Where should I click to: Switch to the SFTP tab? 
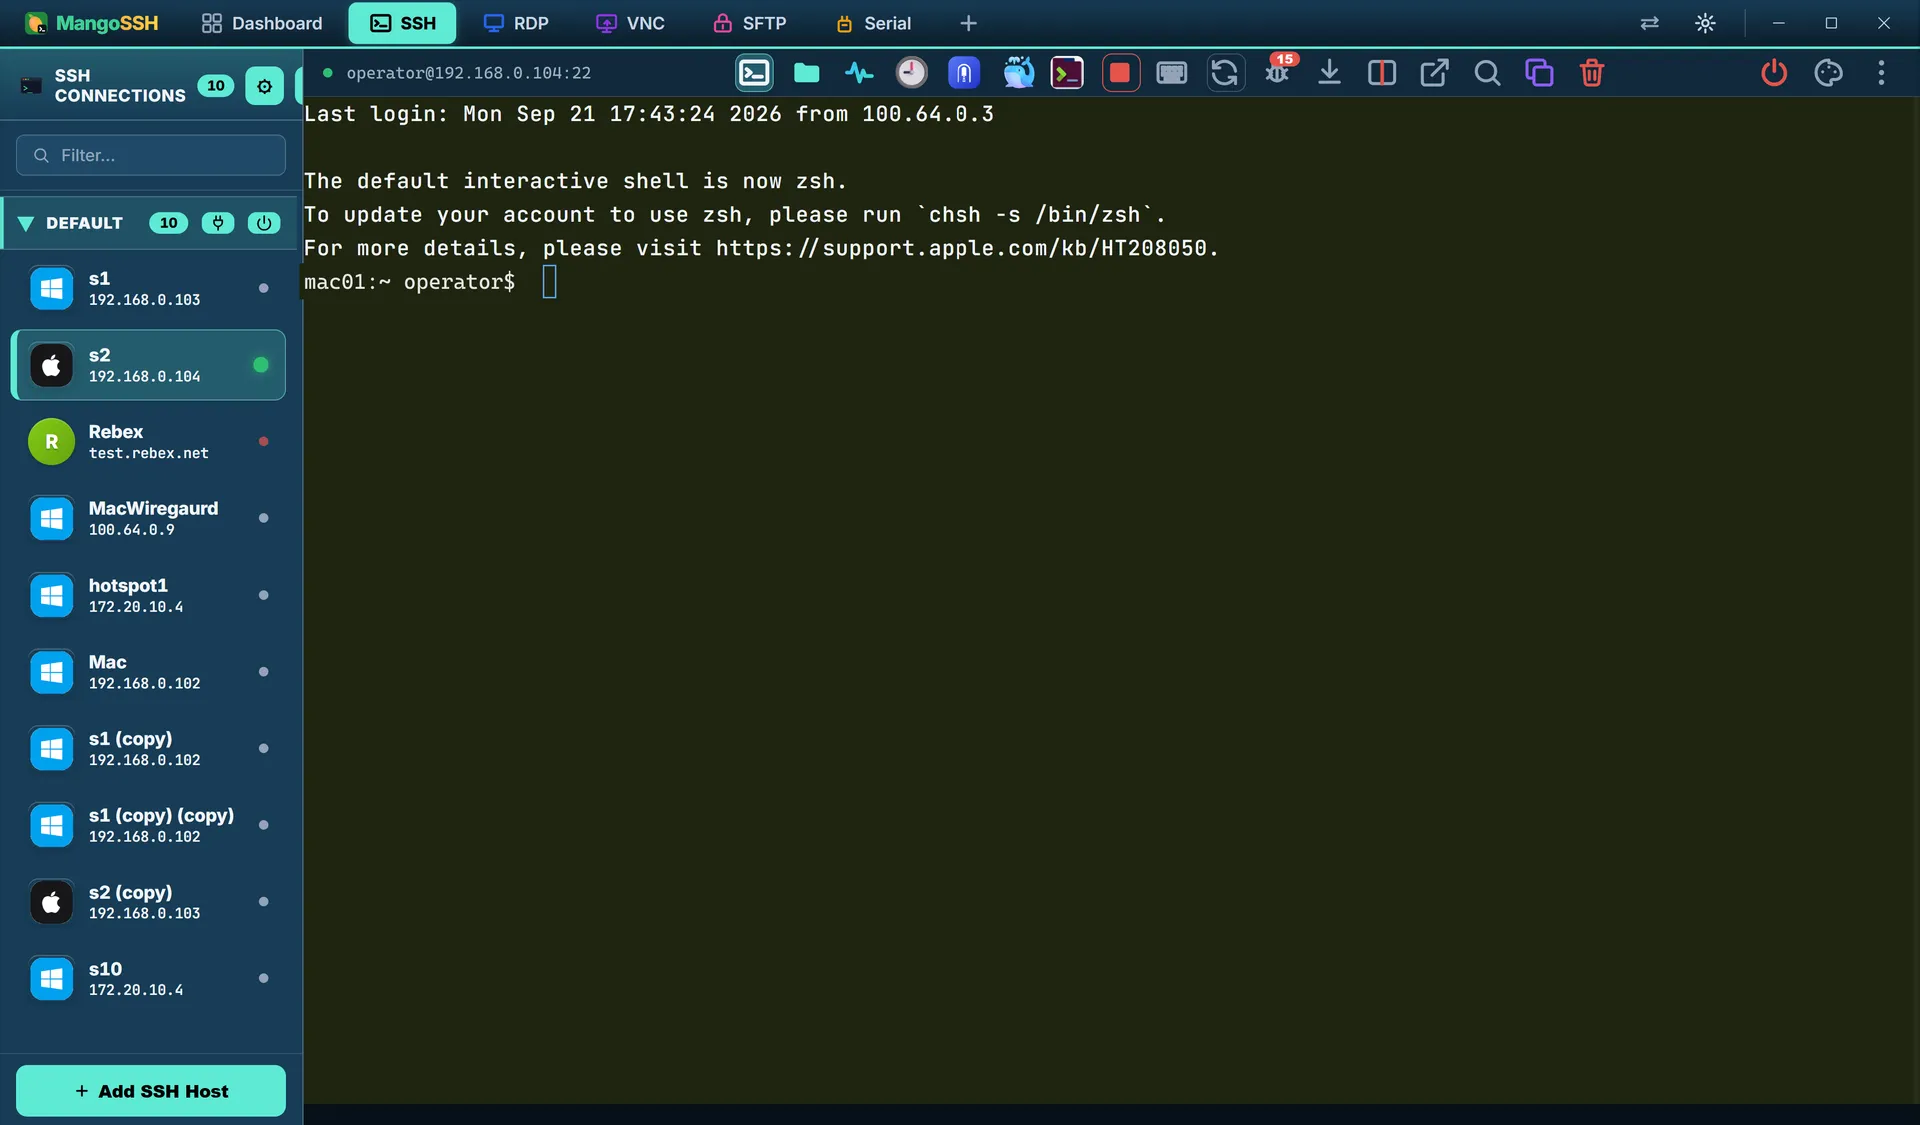(750, 23)
